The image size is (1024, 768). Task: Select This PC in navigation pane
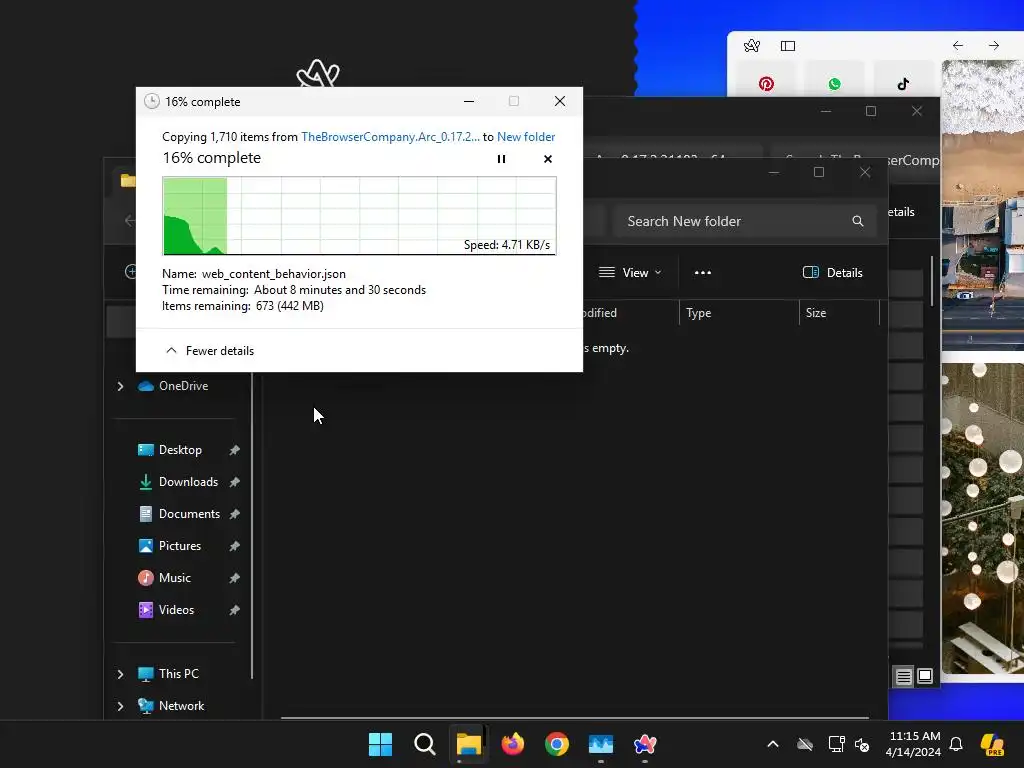coord(168,674)
